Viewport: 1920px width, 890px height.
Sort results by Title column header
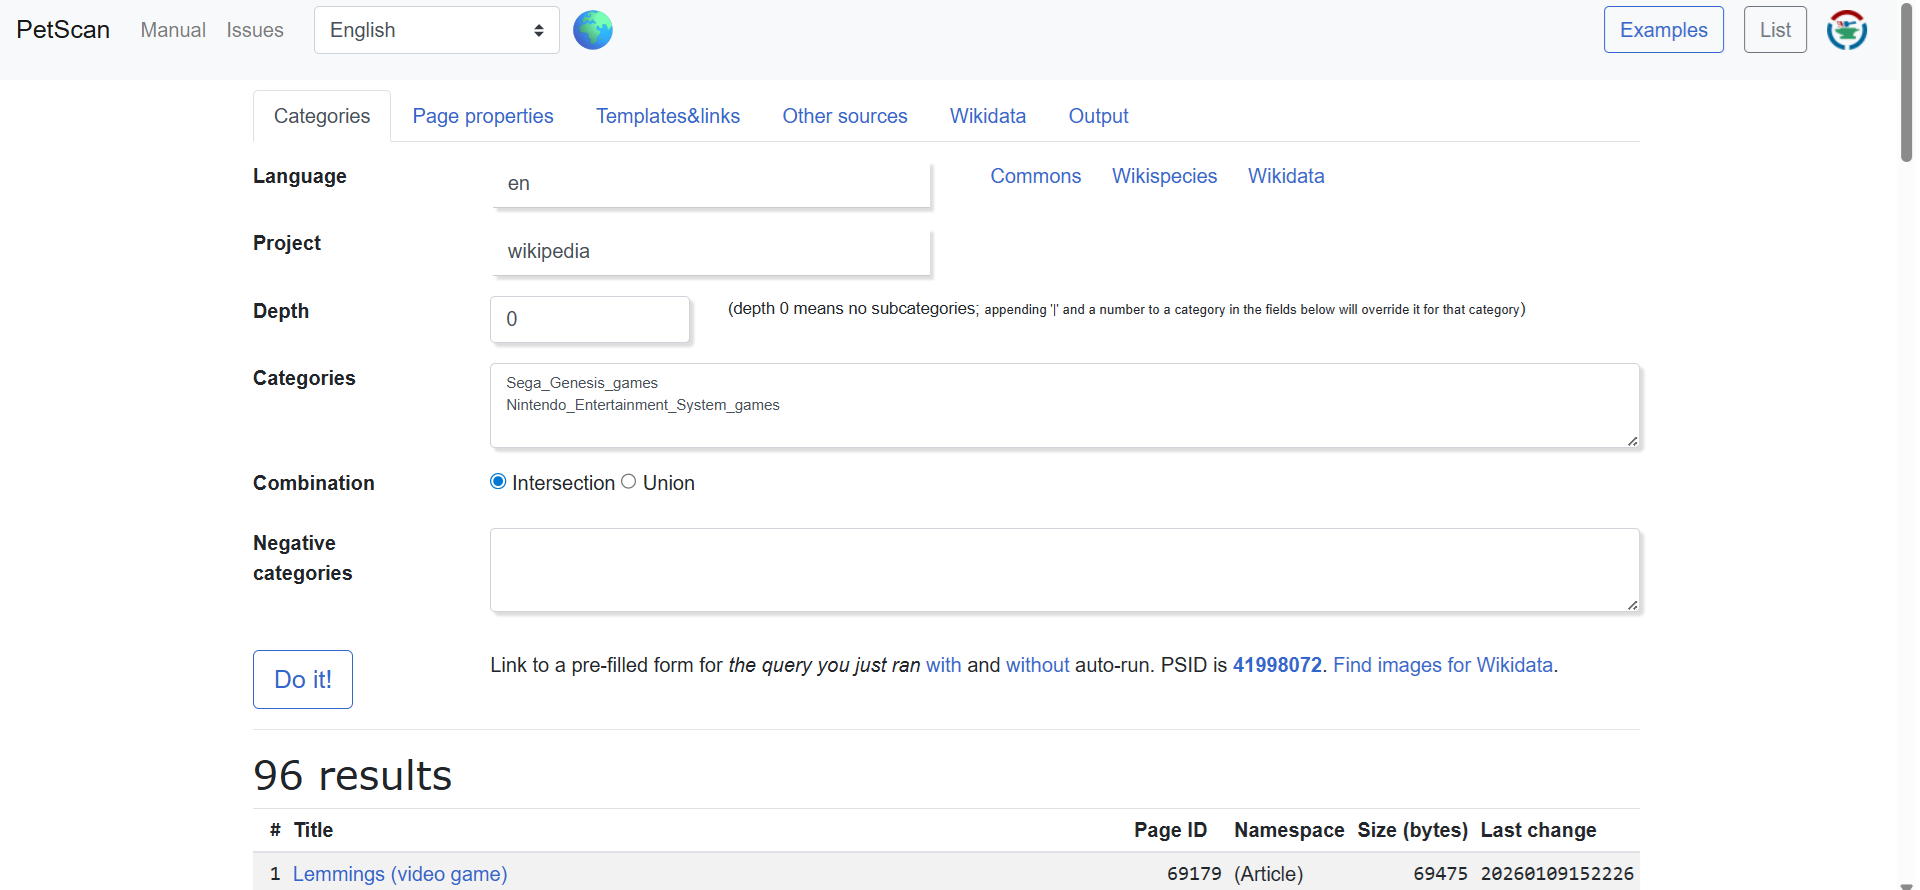coord(313,830)
